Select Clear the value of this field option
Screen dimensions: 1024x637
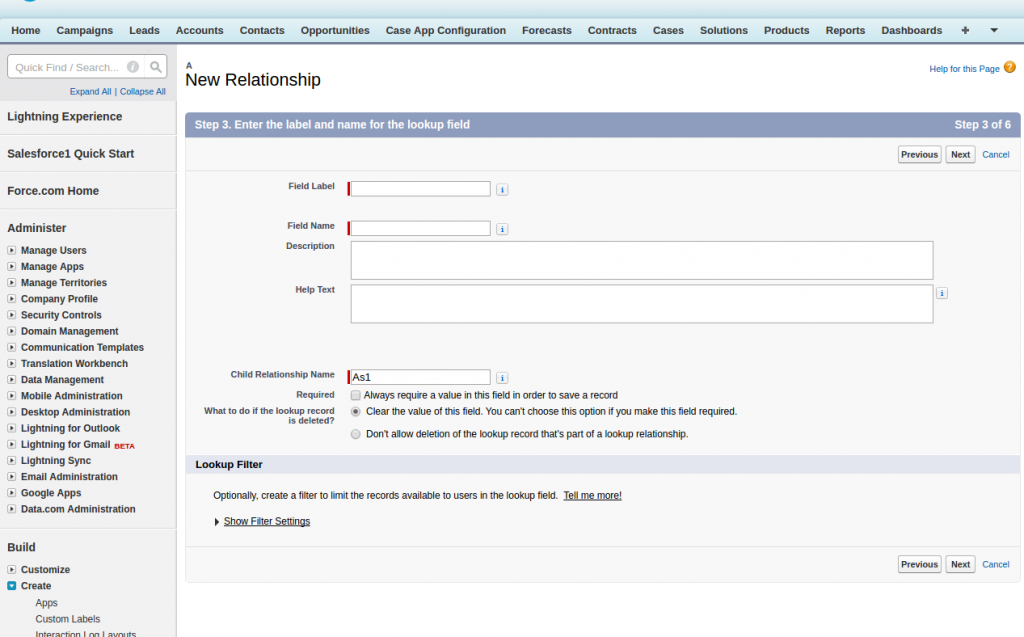[x=356, y=411]
